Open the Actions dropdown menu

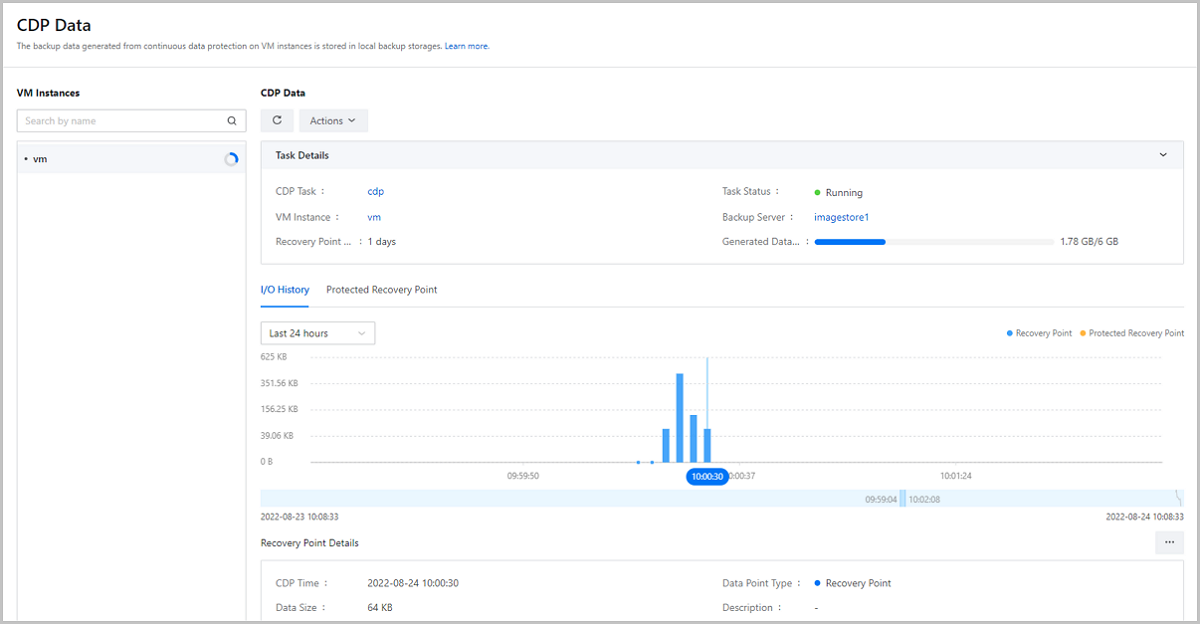pos(333,121)
